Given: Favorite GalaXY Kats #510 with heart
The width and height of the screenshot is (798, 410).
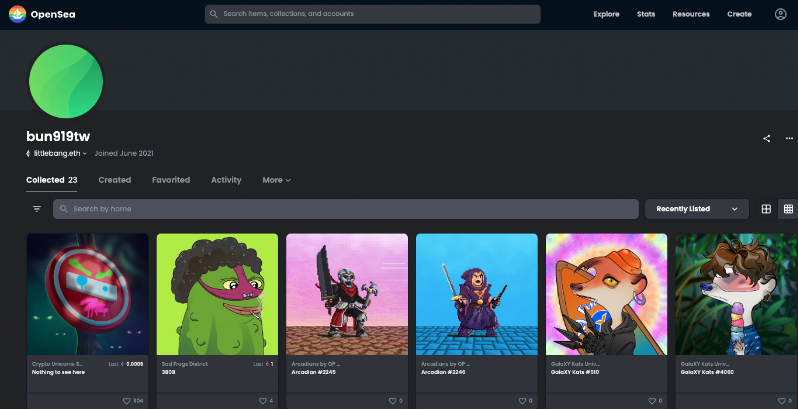Looking at the screenshot, I should pyautogui.click(x=652, y=401).
